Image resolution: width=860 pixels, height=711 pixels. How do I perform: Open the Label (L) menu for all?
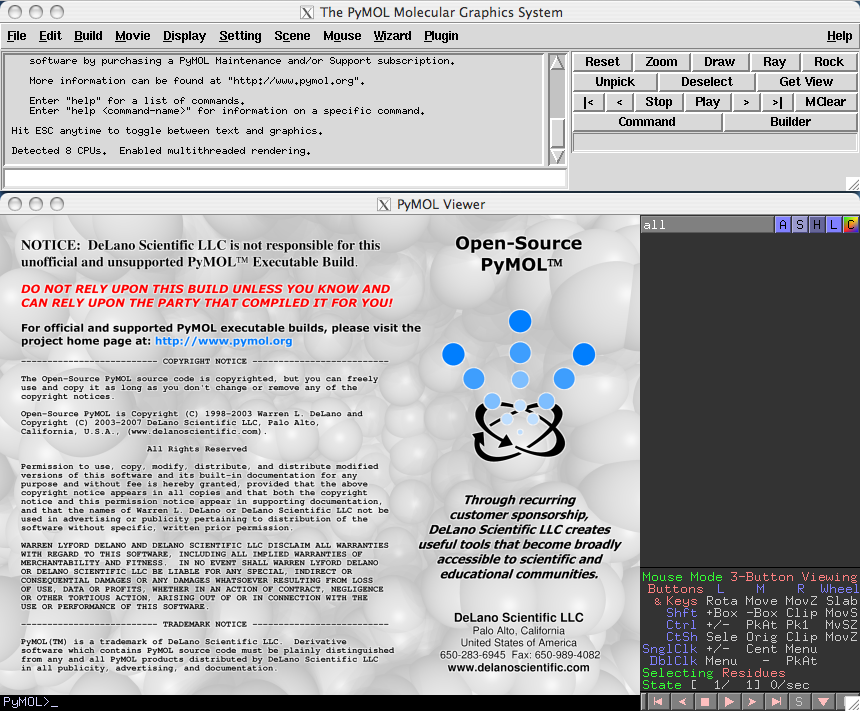coord(834,225)
